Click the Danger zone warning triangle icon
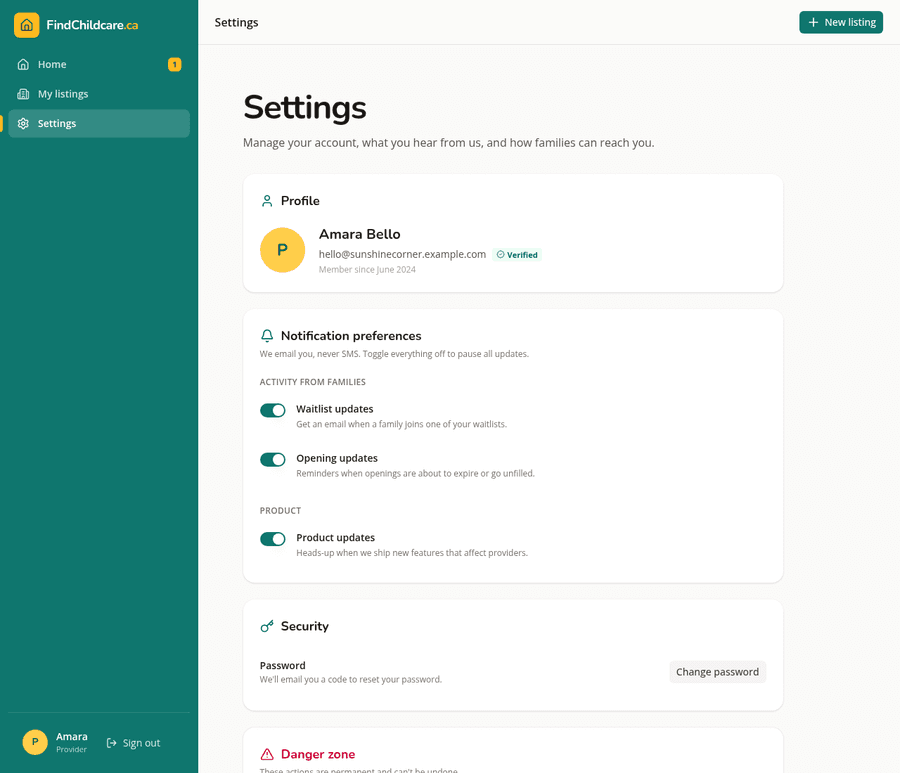Screen dimensions: 900x773 coord(267,754)
